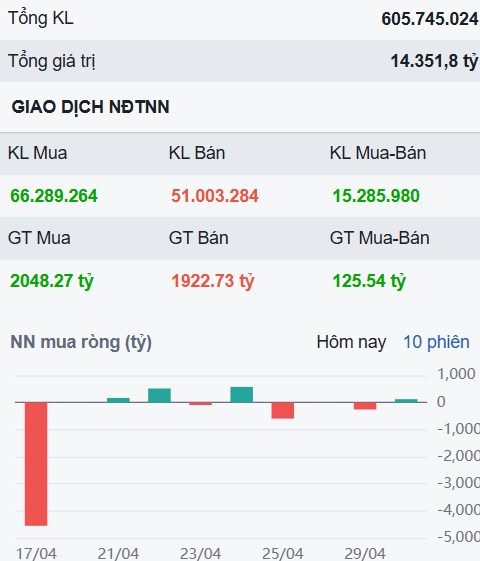Switch to the Hôm nay tab

point(351,342)
